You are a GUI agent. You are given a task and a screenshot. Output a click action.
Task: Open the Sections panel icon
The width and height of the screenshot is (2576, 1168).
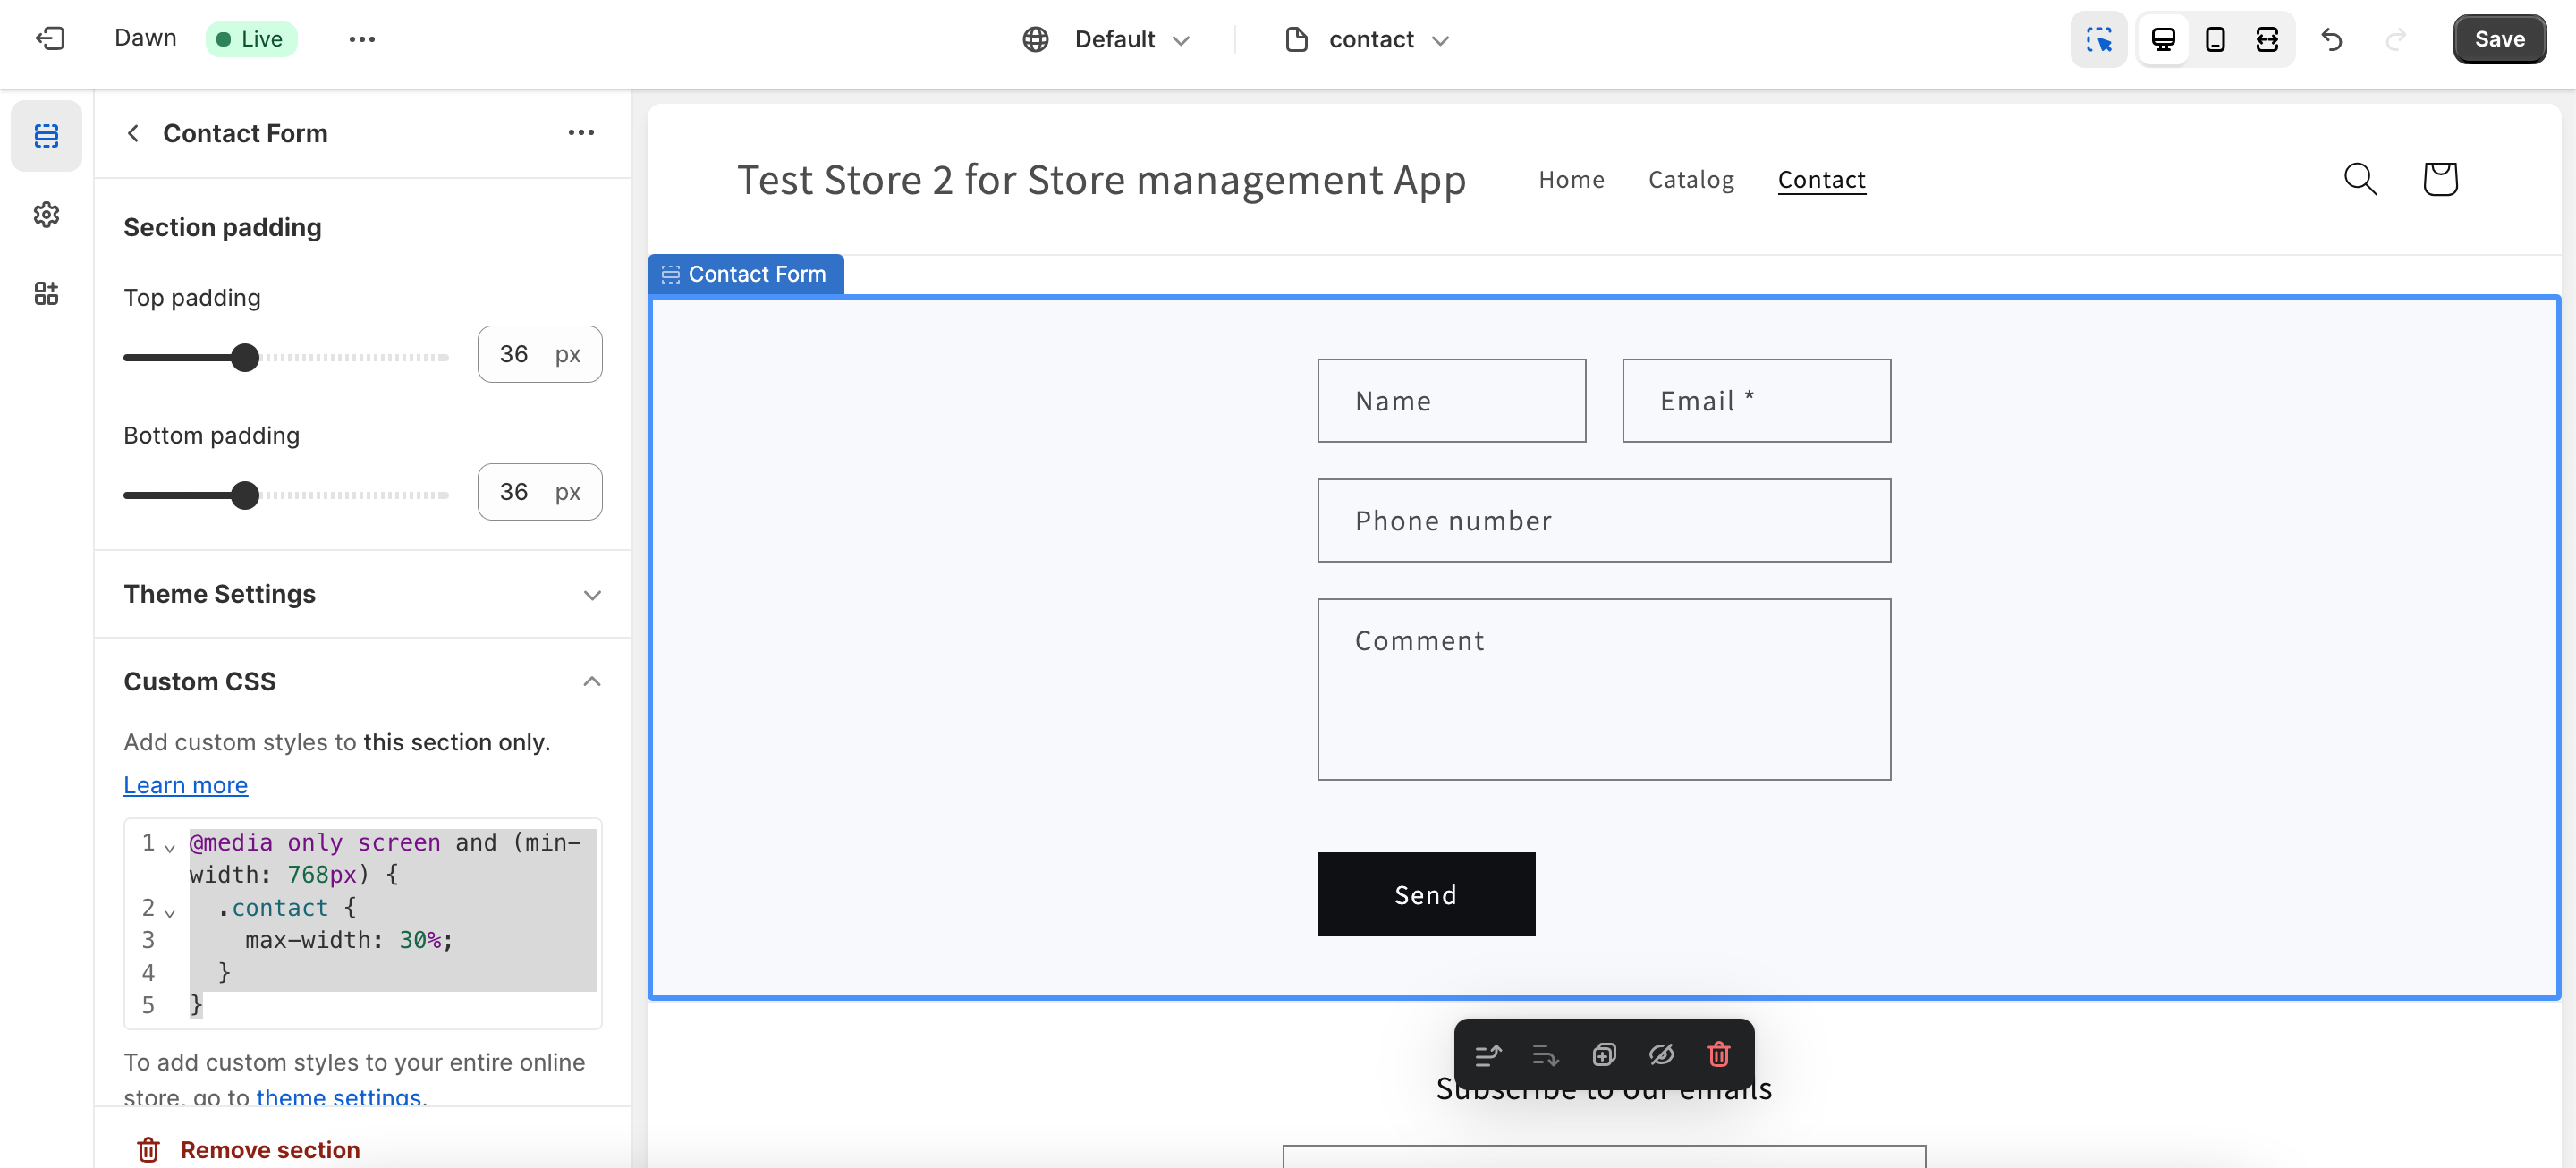click(x=46, y=135)
